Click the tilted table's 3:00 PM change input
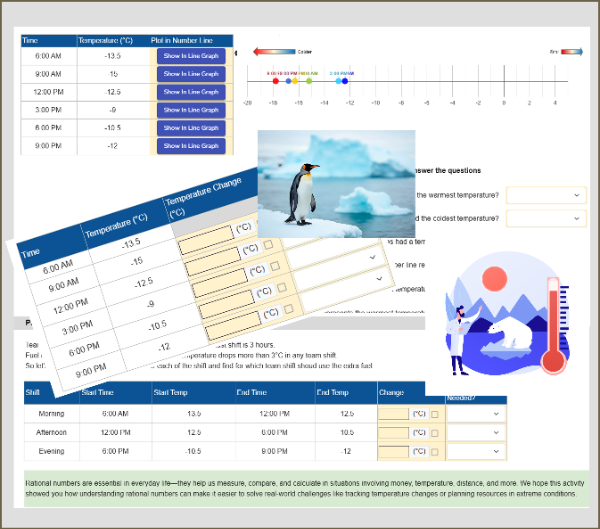600x529 pixels. pyautogui.click(x=220, y=283)
